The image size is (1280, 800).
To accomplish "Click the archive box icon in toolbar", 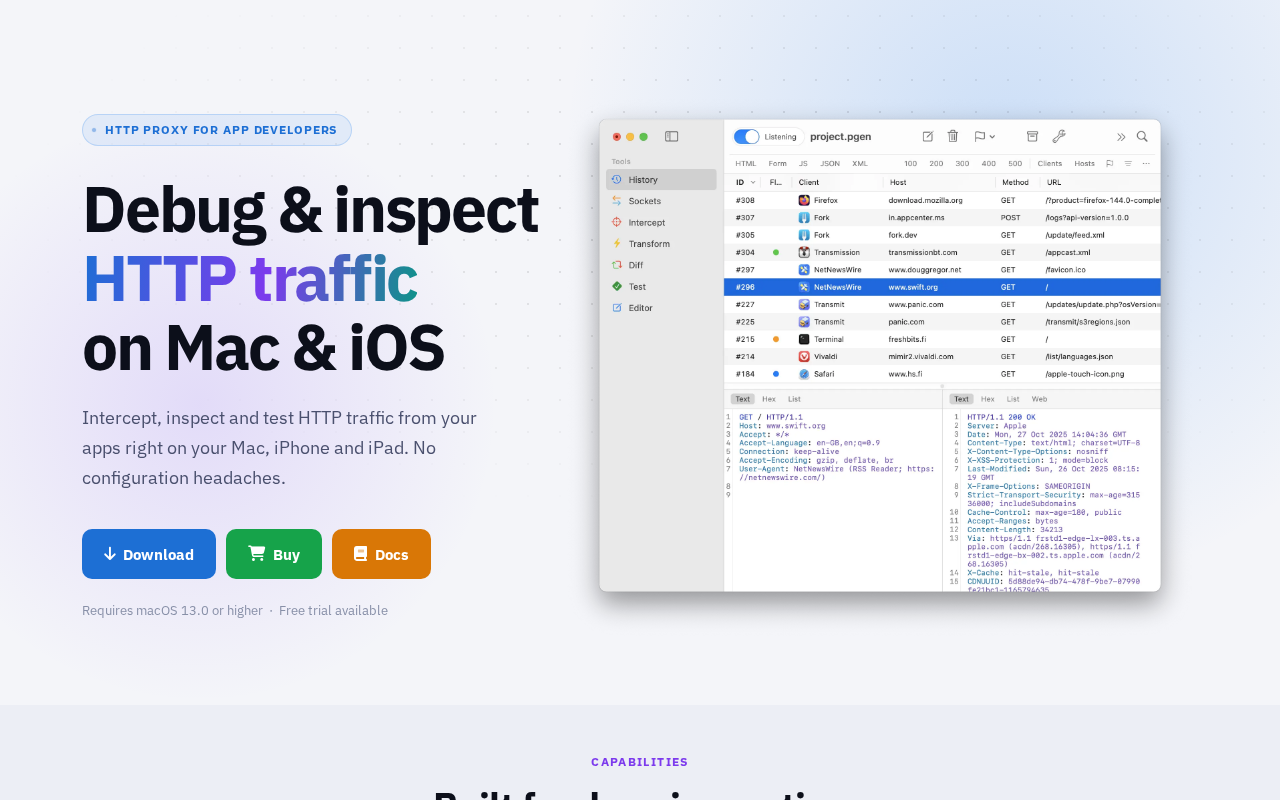I will [x=1033, y=137].
